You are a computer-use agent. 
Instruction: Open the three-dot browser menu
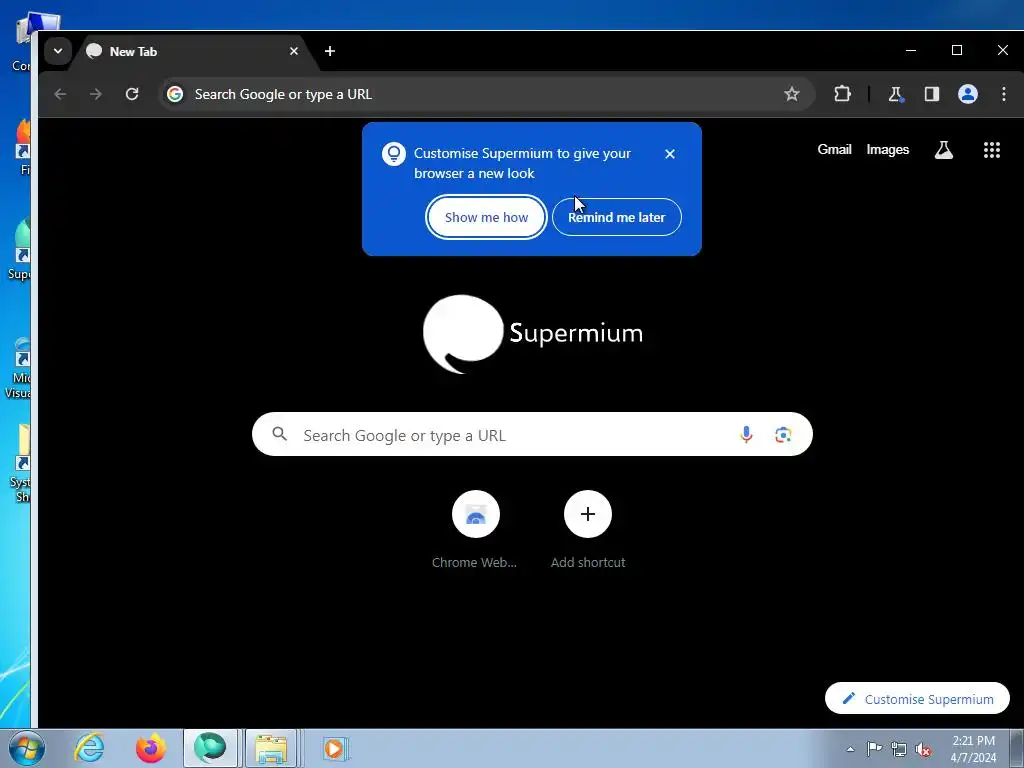(1004, 94)
